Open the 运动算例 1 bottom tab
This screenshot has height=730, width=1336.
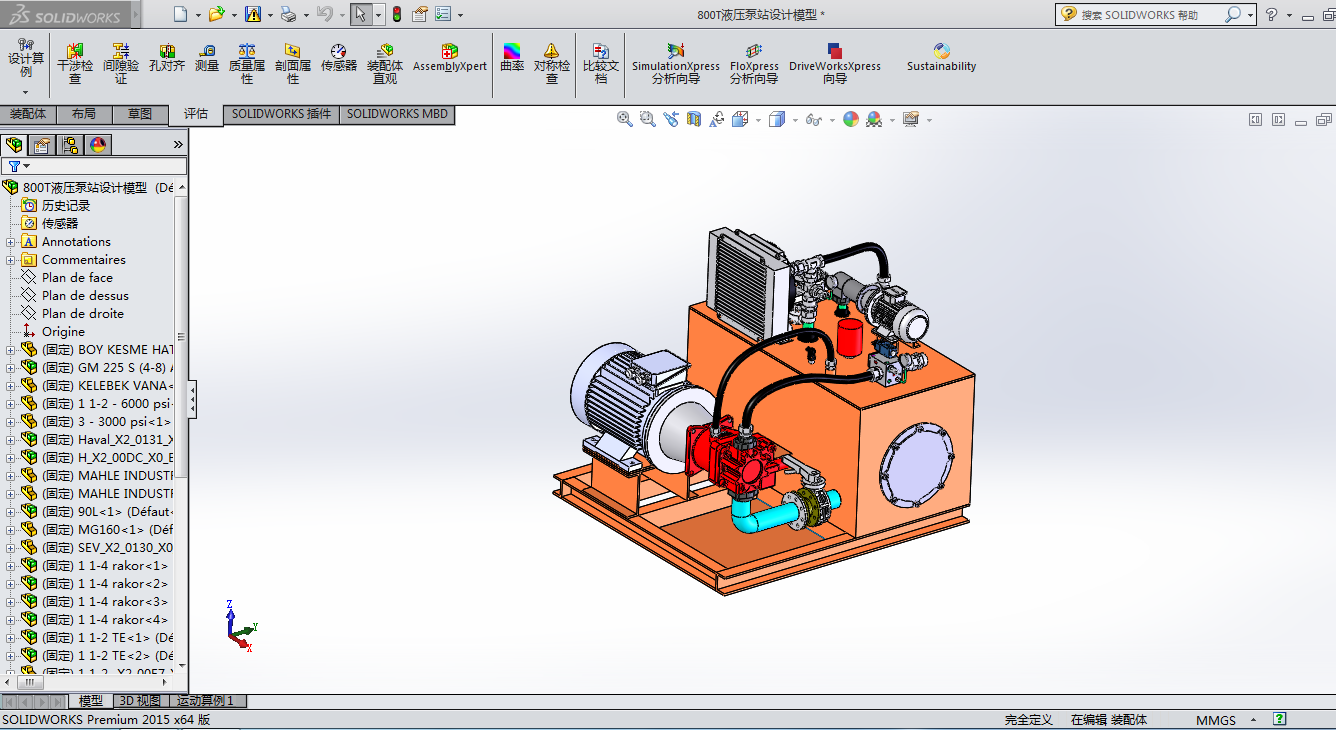click(x=205, y=701)
